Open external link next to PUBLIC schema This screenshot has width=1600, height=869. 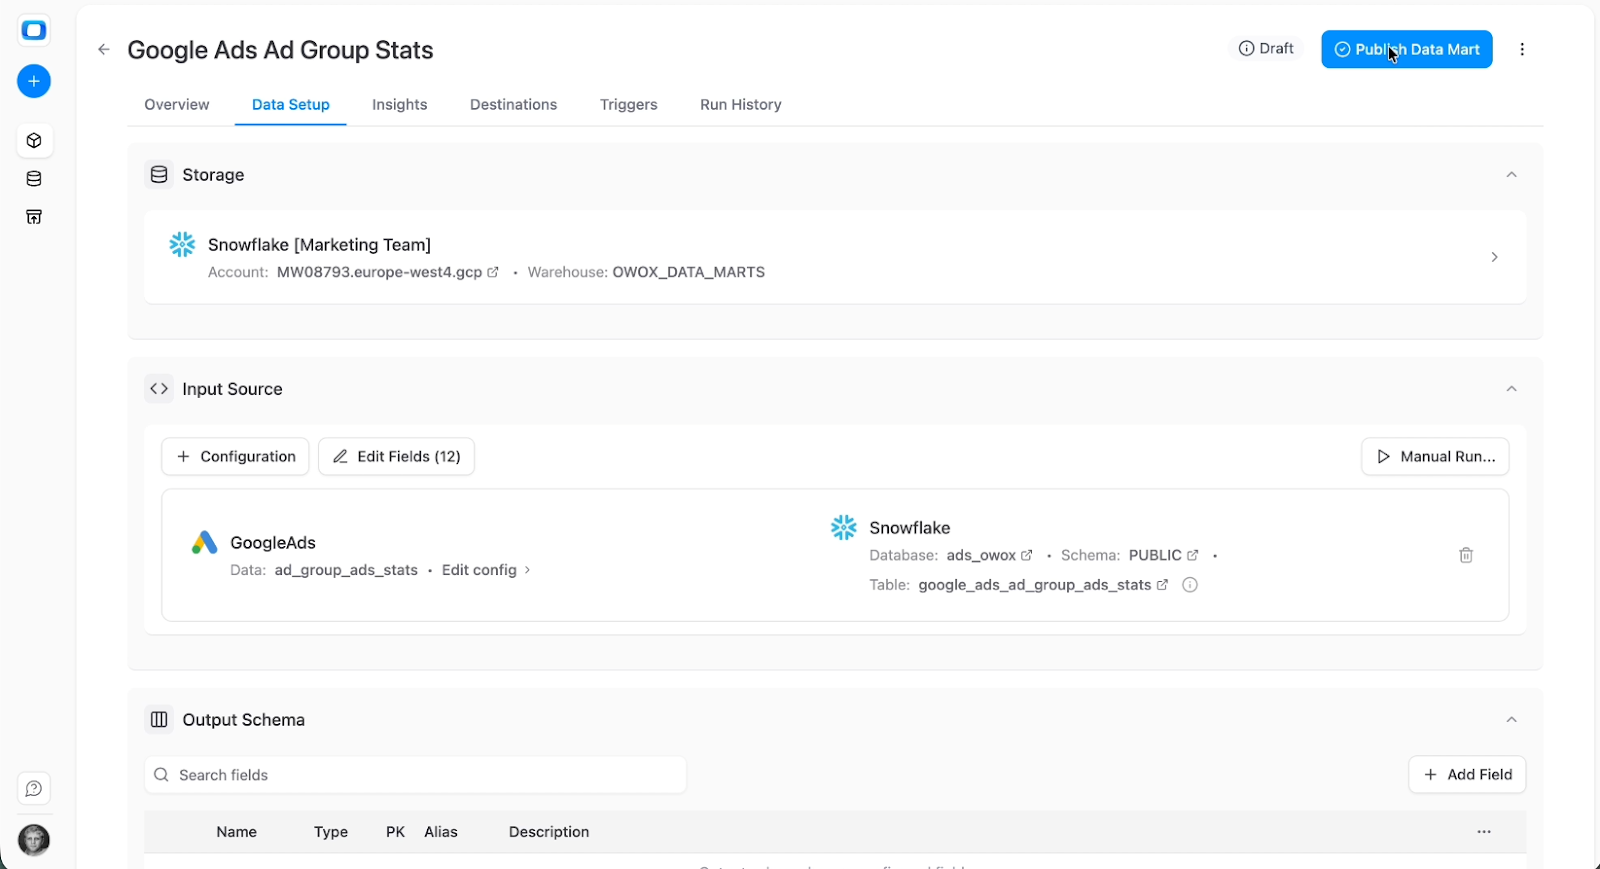(1192, 555)
